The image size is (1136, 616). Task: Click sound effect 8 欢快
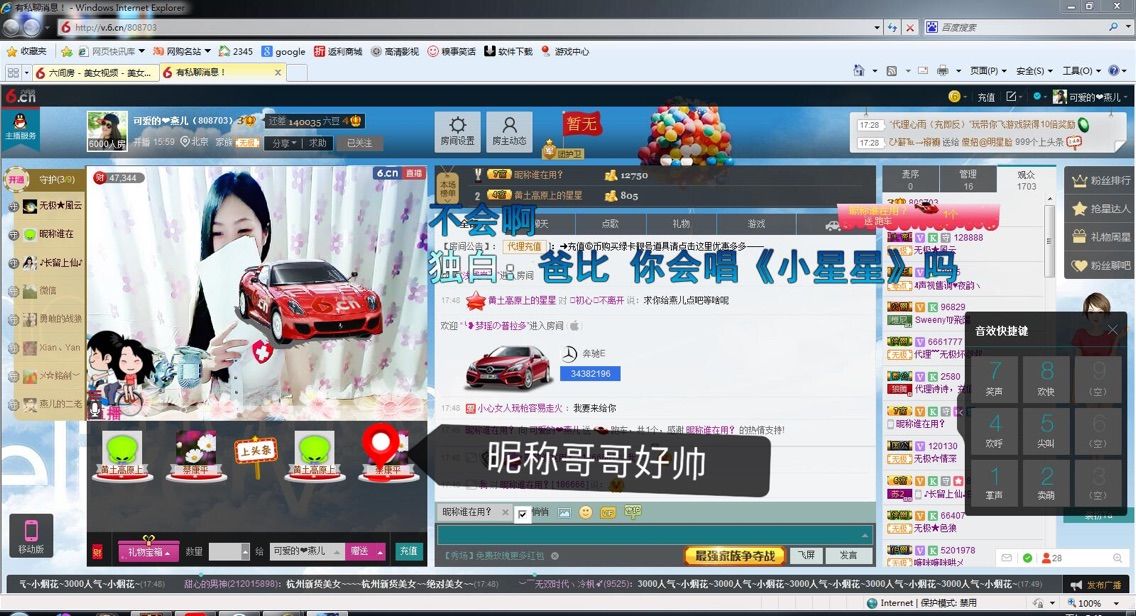pyautogui.click(x=1046, y=379)
